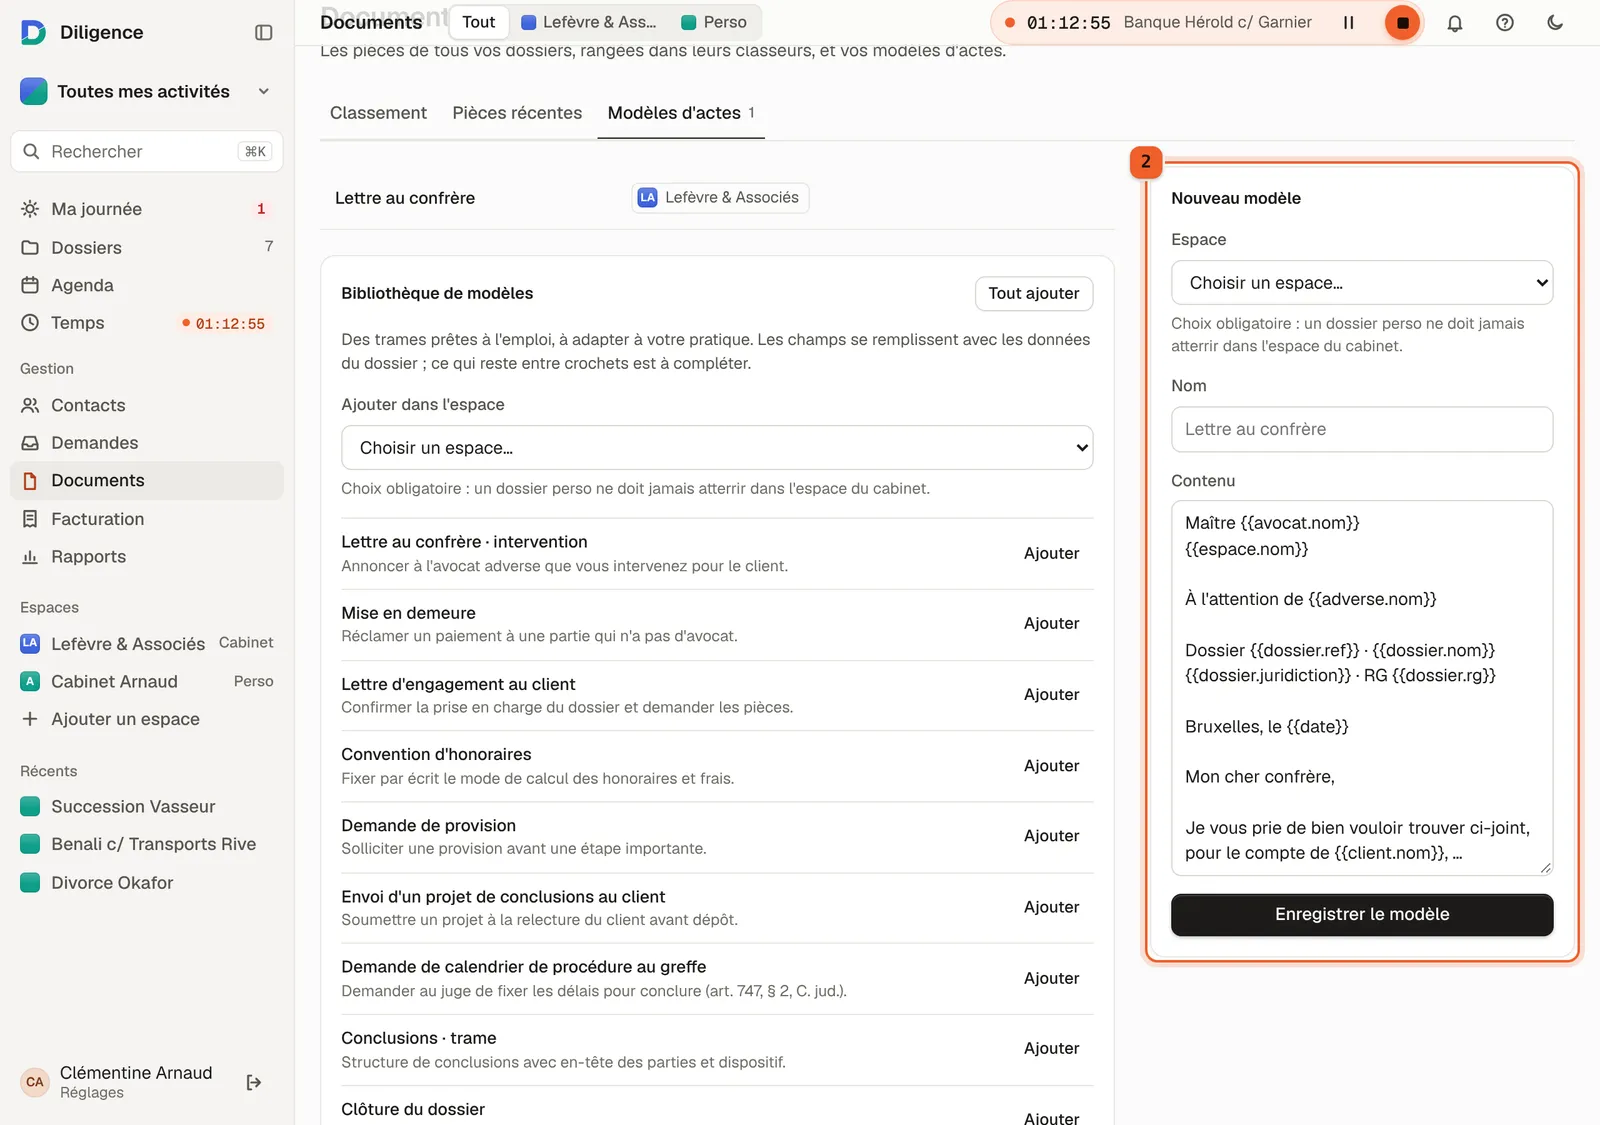Viewport: 1600px width, 1125px height.
Task: Go to Dossiers in the sidebar
Action: point(147,247)
